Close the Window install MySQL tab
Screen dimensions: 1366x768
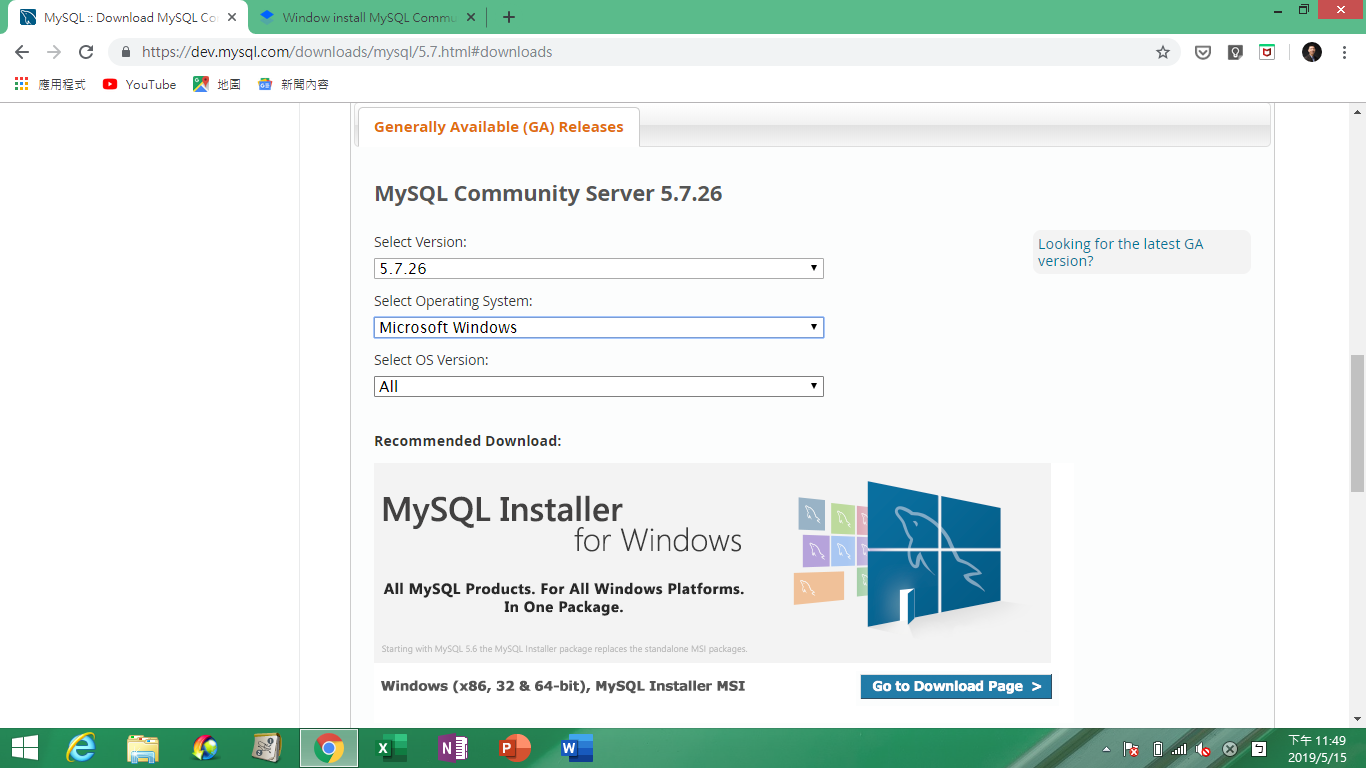point(471,18)
